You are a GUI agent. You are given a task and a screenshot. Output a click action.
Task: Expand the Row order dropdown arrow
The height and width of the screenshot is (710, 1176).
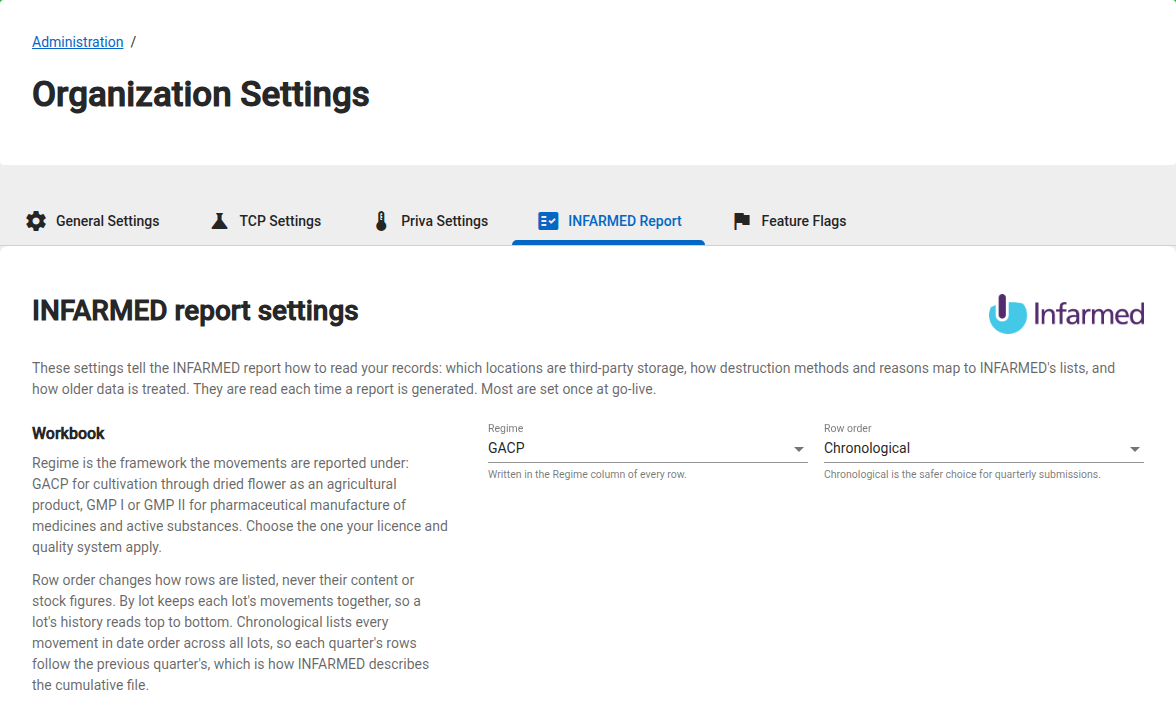coord(1135,449)
